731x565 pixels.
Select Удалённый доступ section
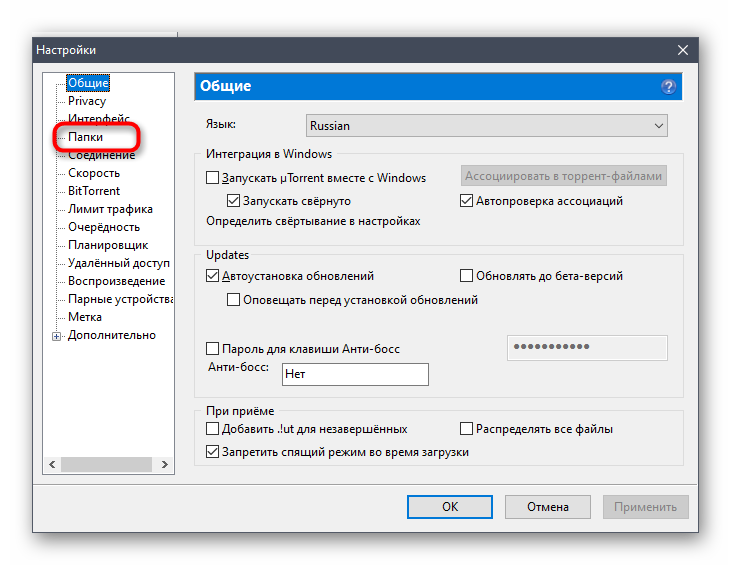coord(119,263)
